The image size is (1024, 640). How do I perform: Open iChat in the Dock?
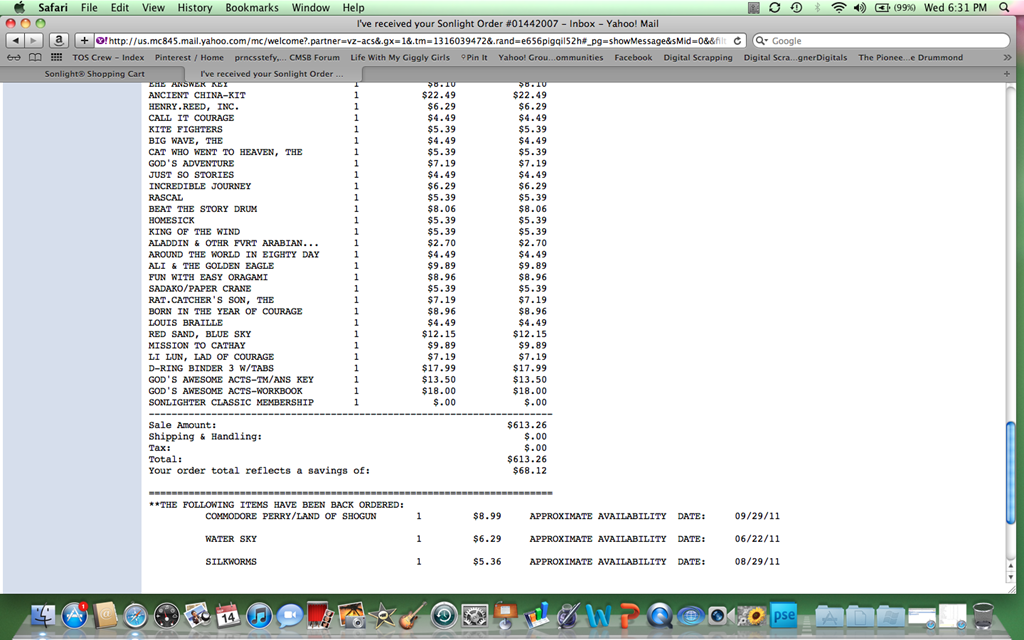point(290,616)
